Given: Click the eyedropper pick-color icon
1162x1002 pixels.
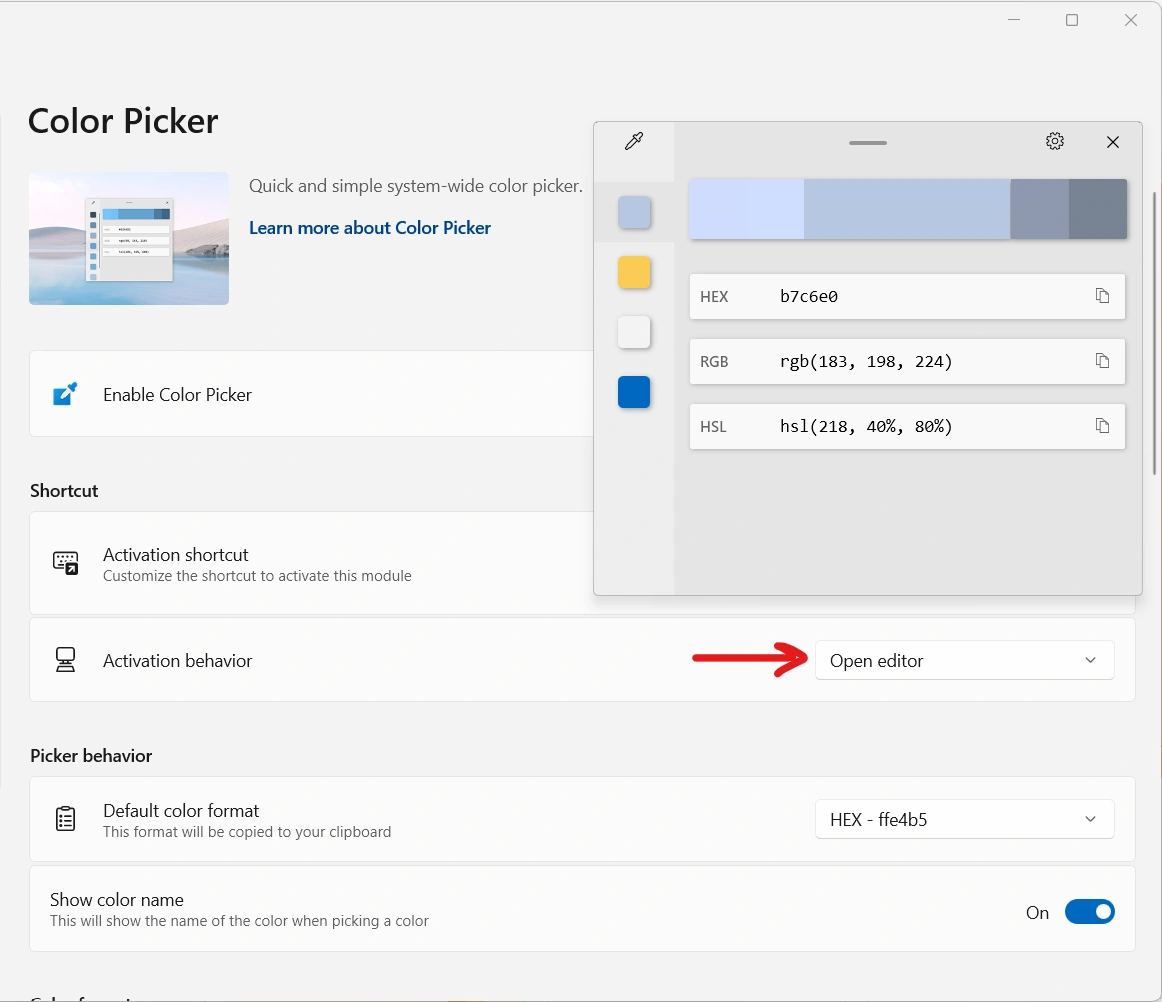Looking at the screenshot, I should point(634,141).
